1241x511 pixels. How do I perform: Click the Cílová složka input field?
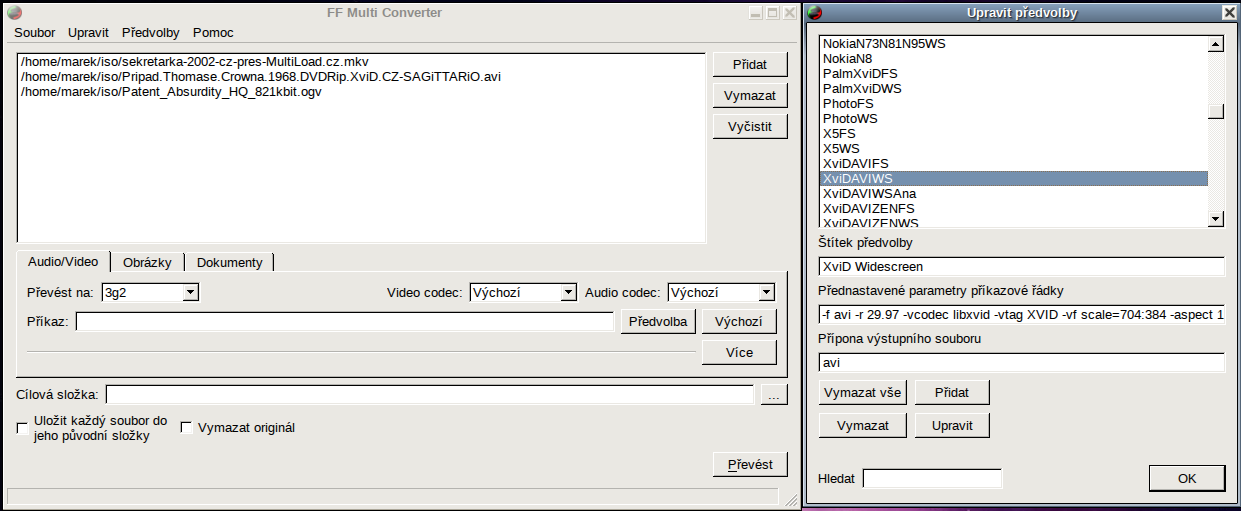430,395
